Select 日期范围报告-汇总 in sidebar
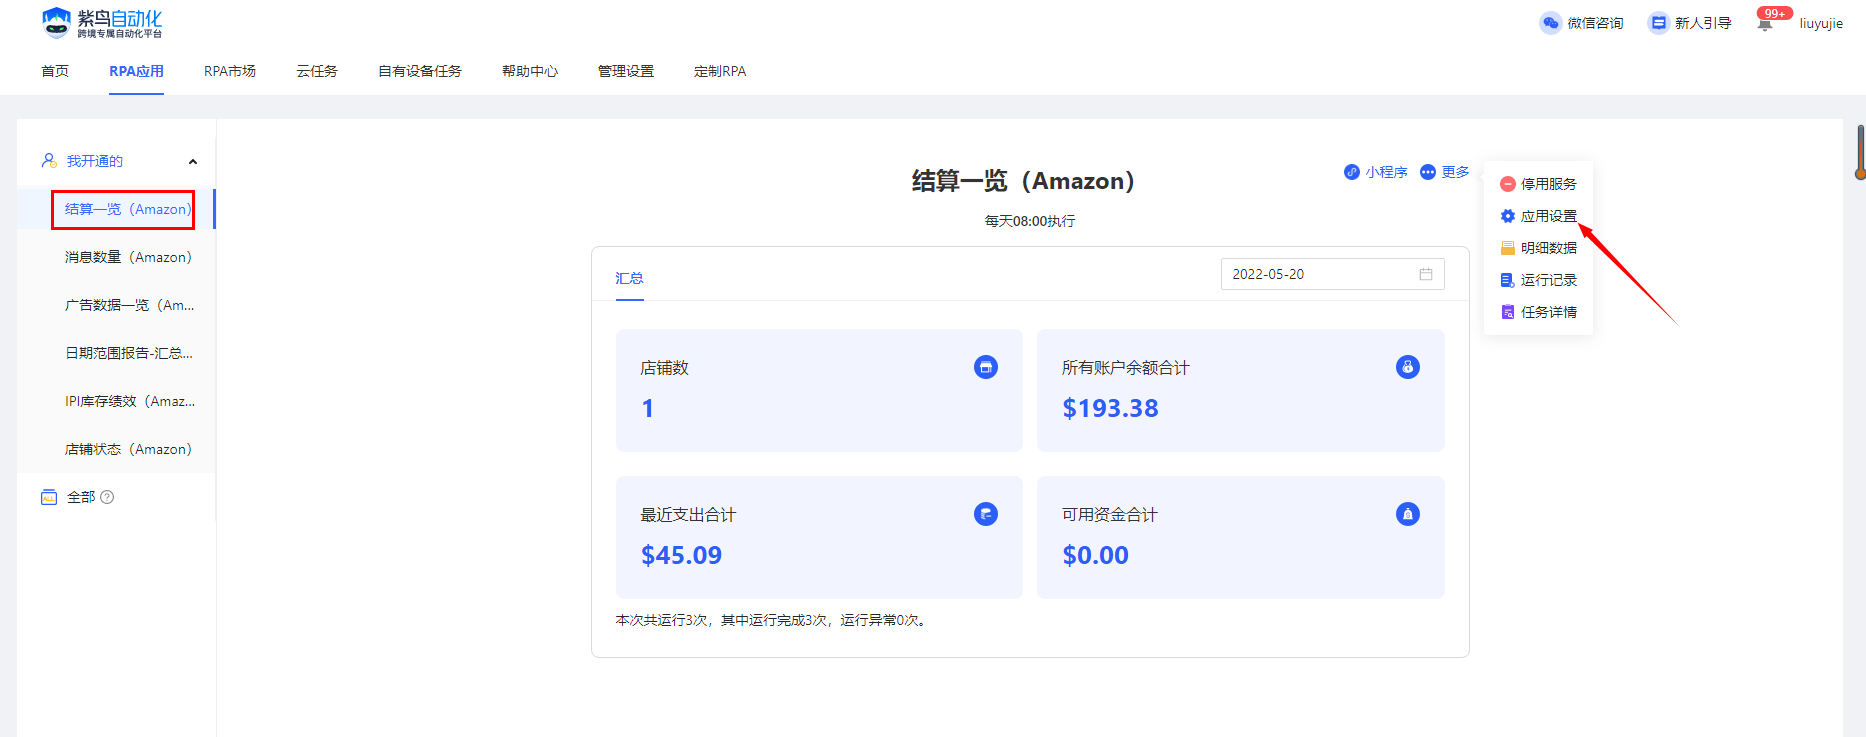Screen dimensions: 1866x737 (116, 353)
